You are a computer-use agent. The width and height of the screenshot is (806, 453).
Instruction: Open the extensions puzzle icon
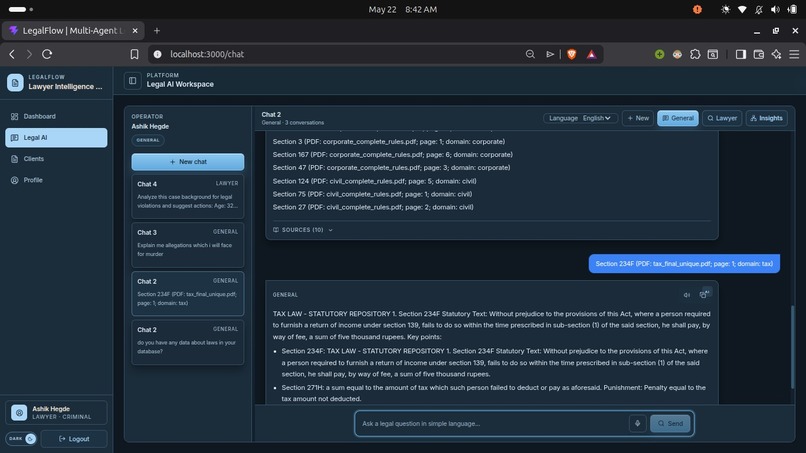click(x=695, y=54)
